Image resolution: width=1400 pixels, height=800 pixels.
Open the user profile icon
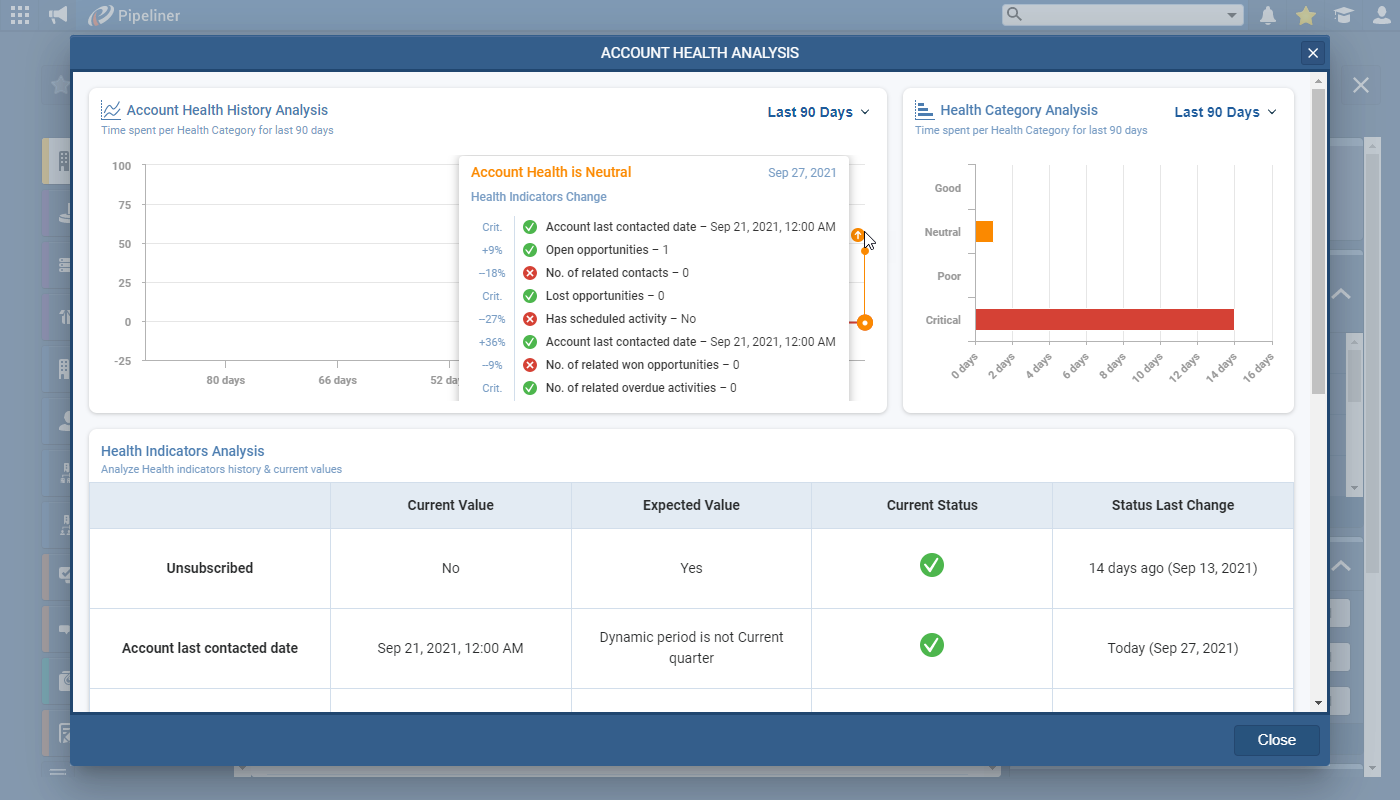point(1380,15)
